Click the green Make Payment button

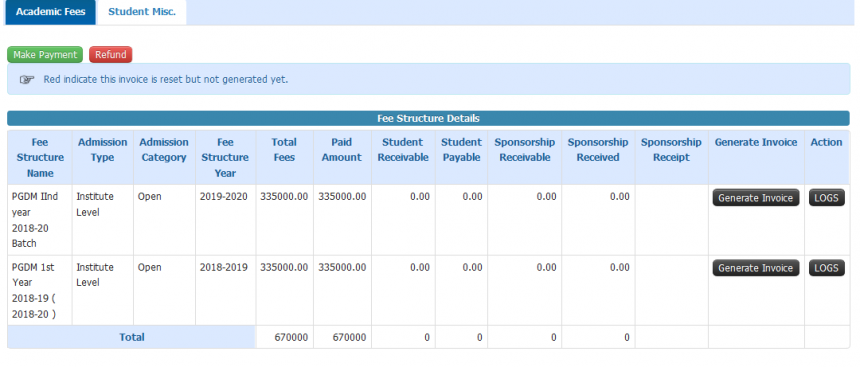pos(45,55)
